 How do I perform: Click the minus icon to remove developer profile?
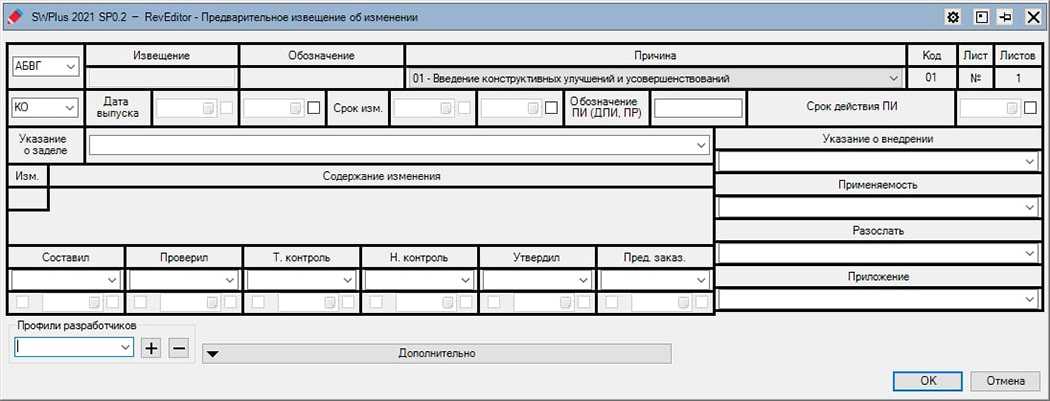178,348
